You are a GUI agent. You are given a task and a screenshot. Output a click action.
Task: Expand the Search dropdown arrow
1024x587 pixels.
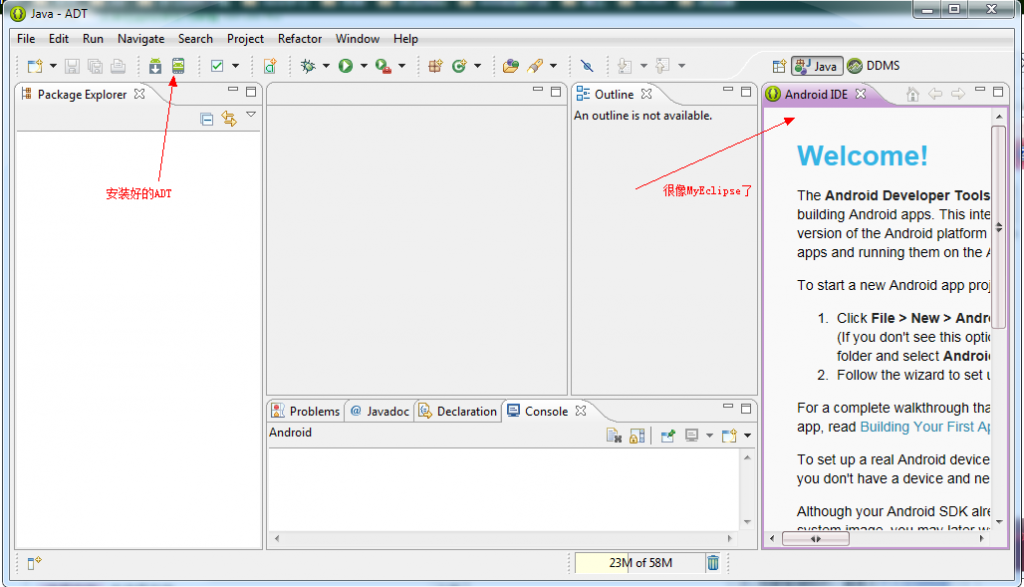553,66
